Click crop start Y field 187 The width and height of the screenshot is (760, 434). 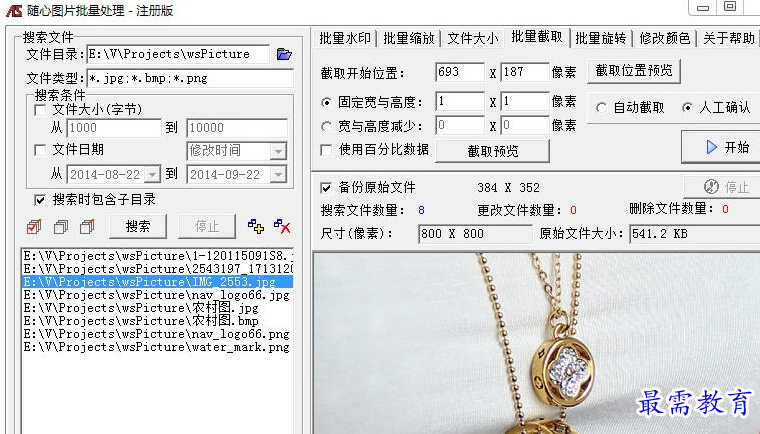pyautogui.click(x=525, y=72)
